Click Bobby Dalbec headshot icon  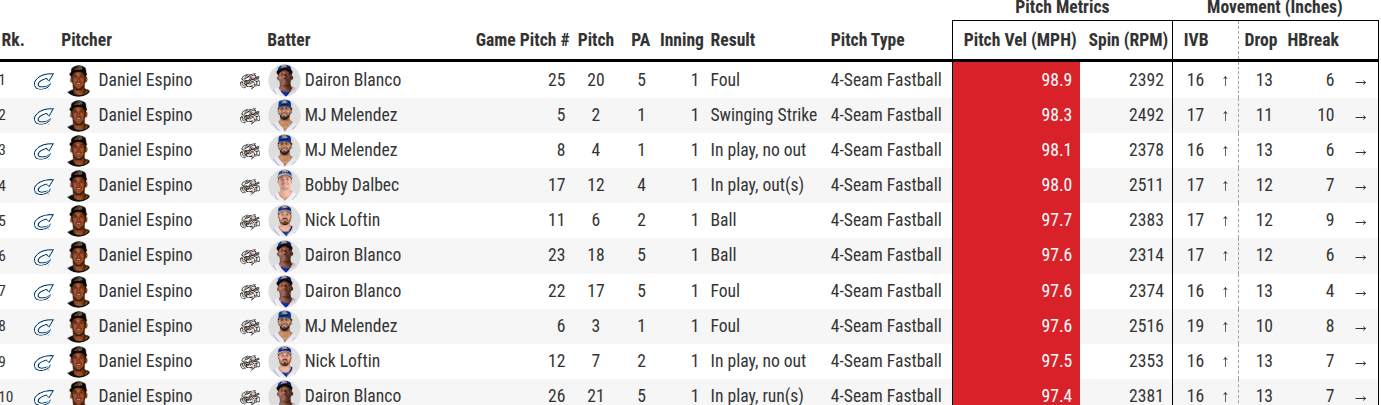tap(284, 185)
